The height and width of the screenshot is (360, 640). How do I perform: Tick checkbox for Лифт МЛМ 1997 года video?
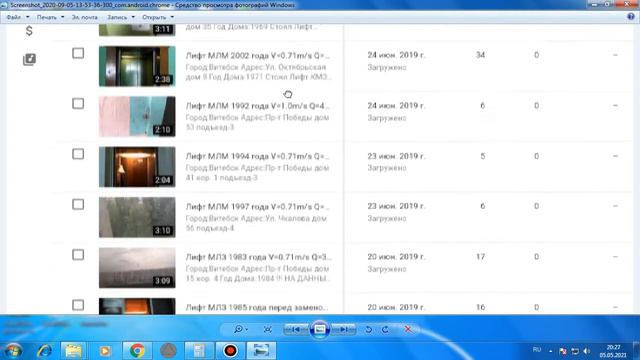click(x=78, y=204)
